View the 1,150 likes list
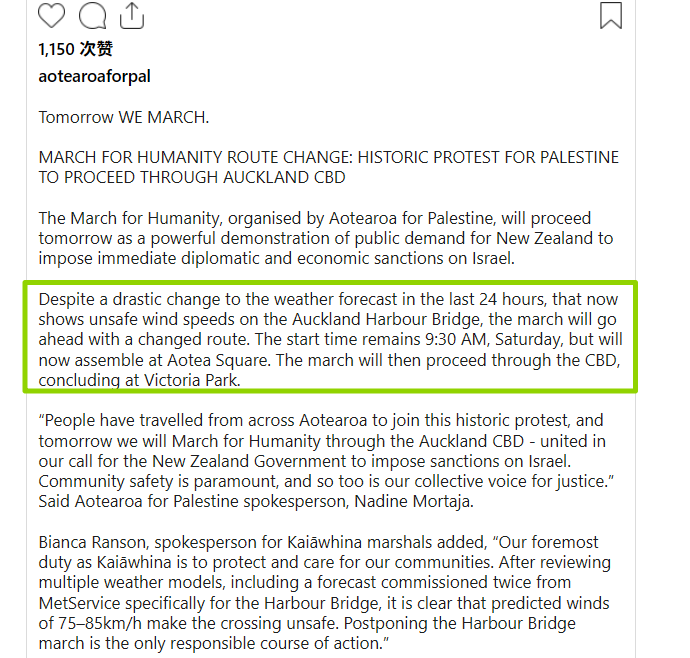Image resolution: width=690 pixels, height=658 pixels. click(76, 49)
